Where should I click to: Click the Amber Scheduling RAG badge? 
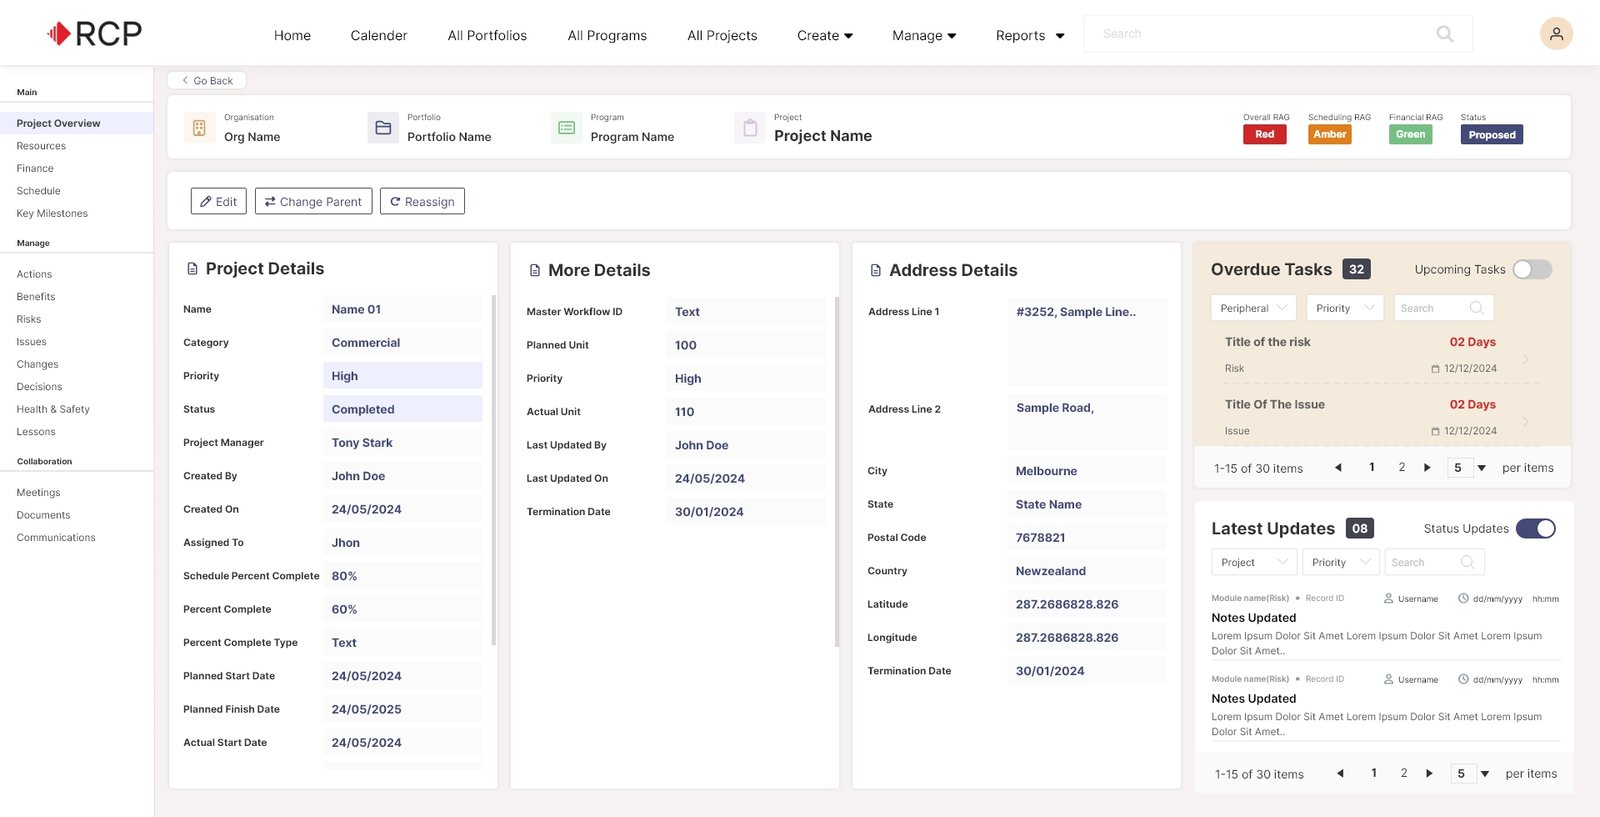1329,134
